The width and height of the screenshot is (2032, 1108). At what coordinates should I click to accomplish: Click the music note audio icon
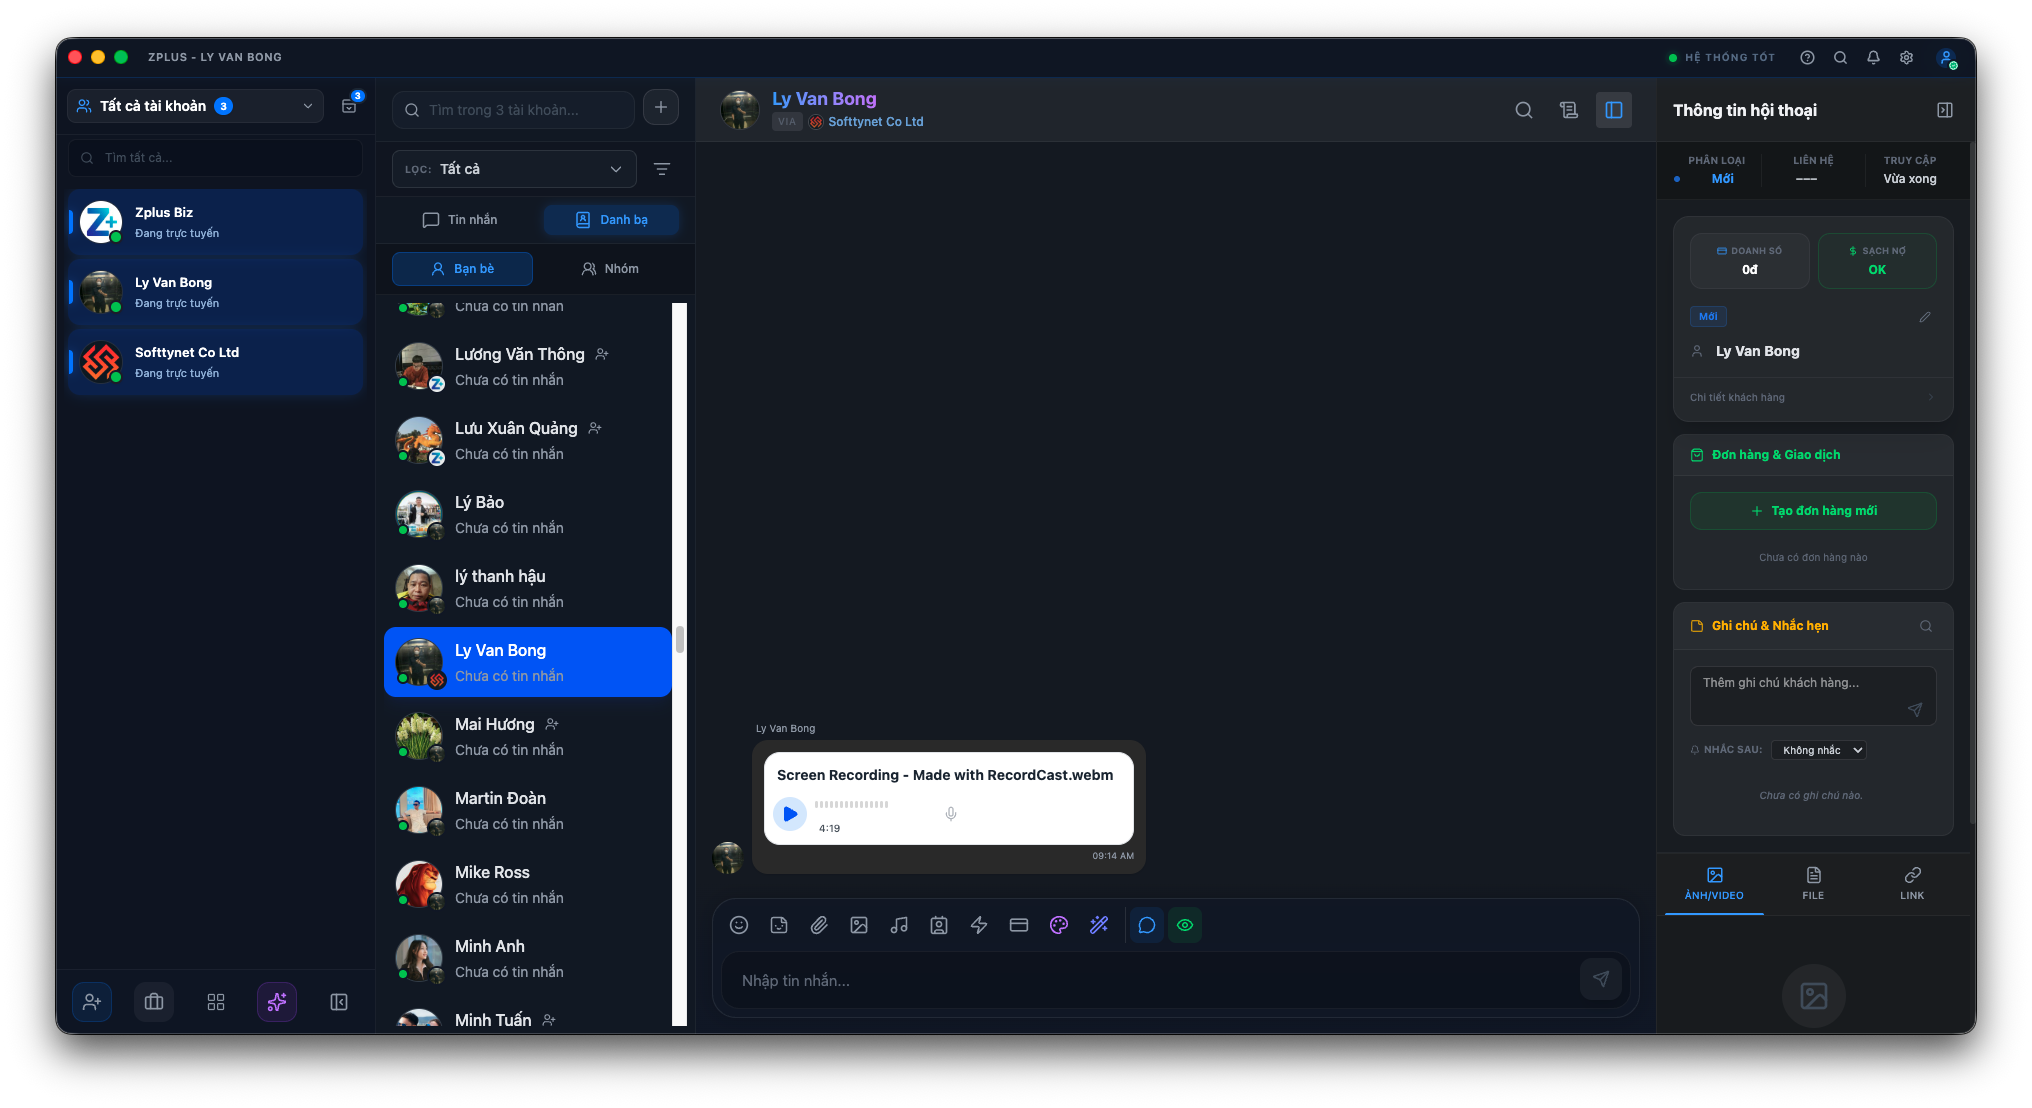pyautogui.click(x=899, y=925)
